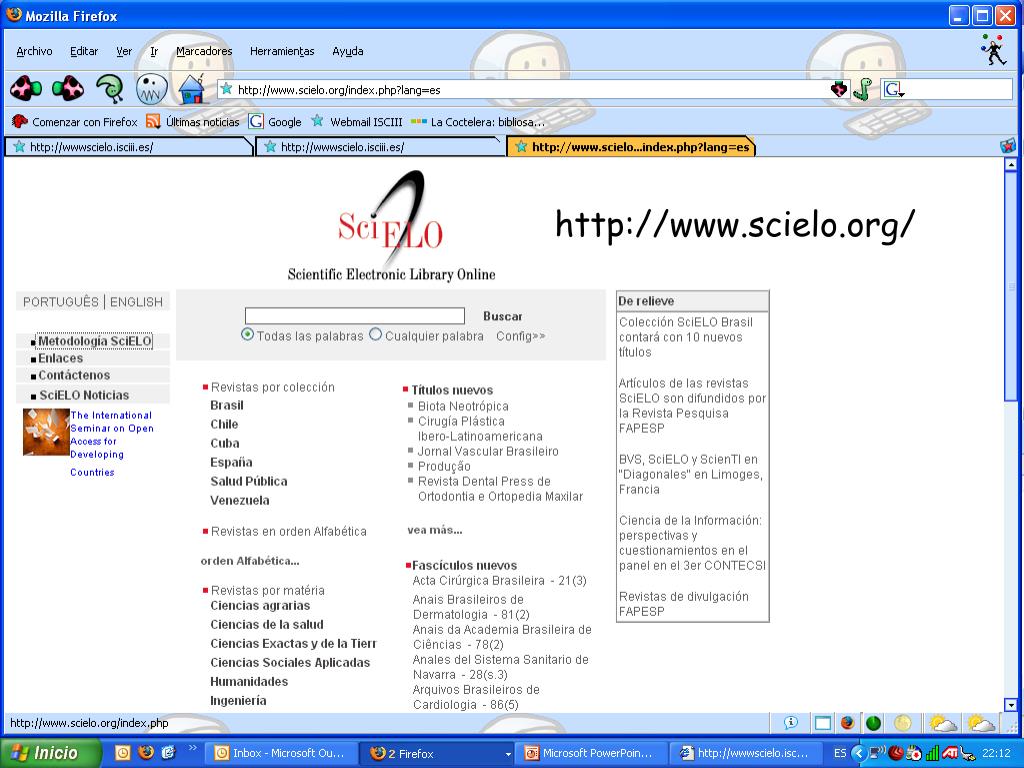Click the page scrollbar up arrow

[1010, 164]
